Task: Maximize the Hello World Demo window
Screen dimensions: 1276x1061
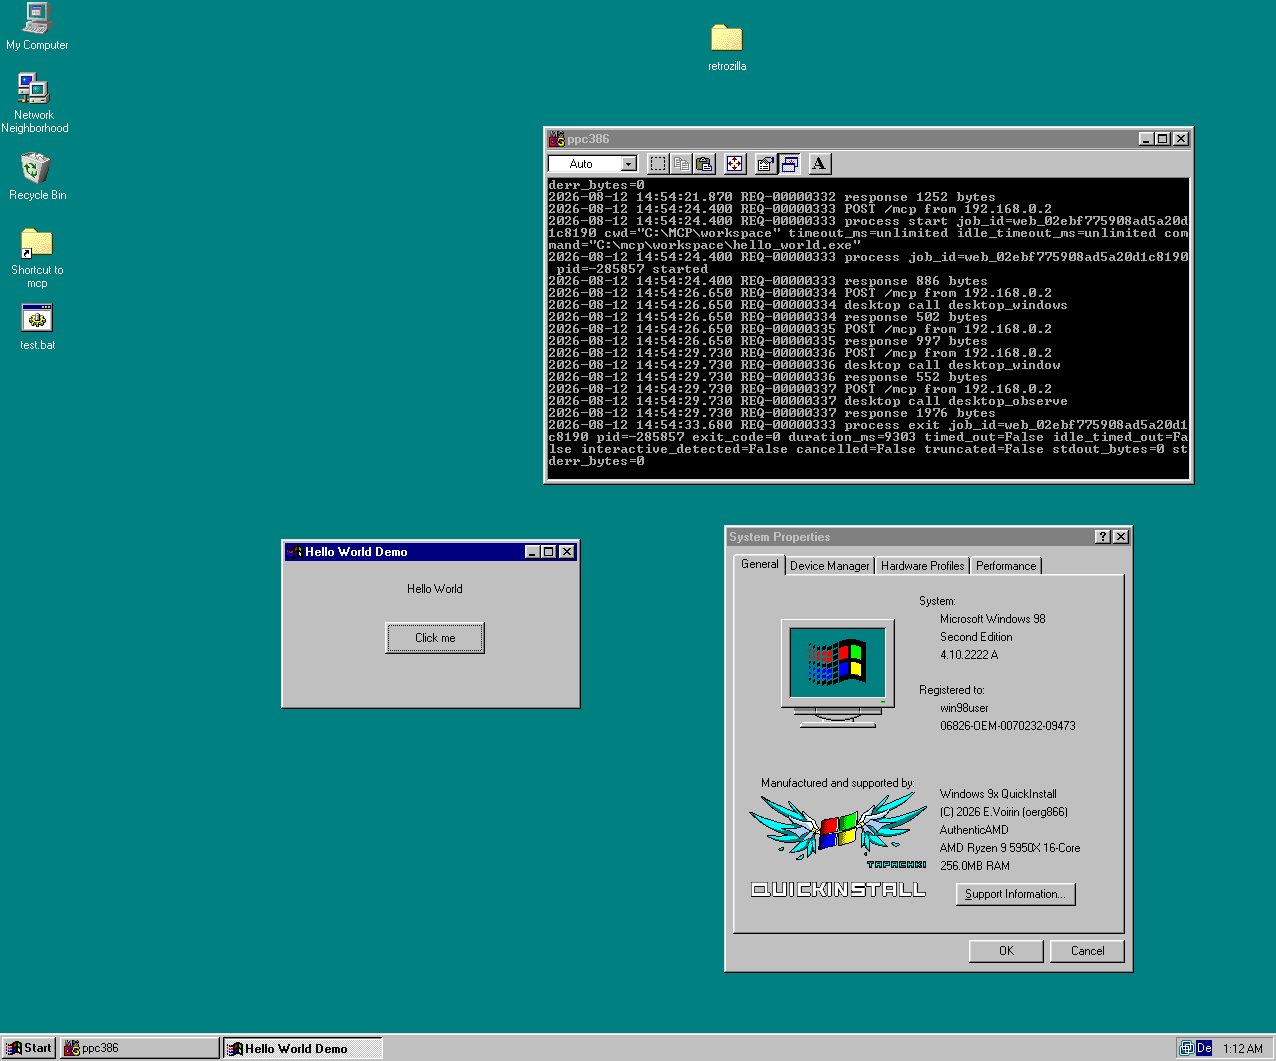Action: [x=548, y=552]
